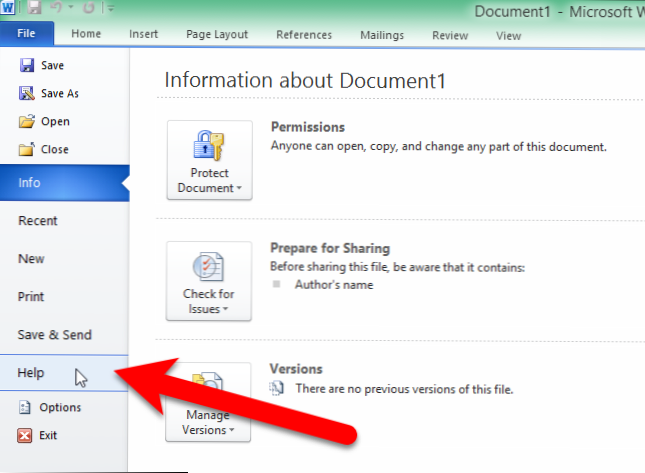Viewport: 645px width, 473px height.
Task: Click the Save As label in sidebar
Action: click(60, 93)
